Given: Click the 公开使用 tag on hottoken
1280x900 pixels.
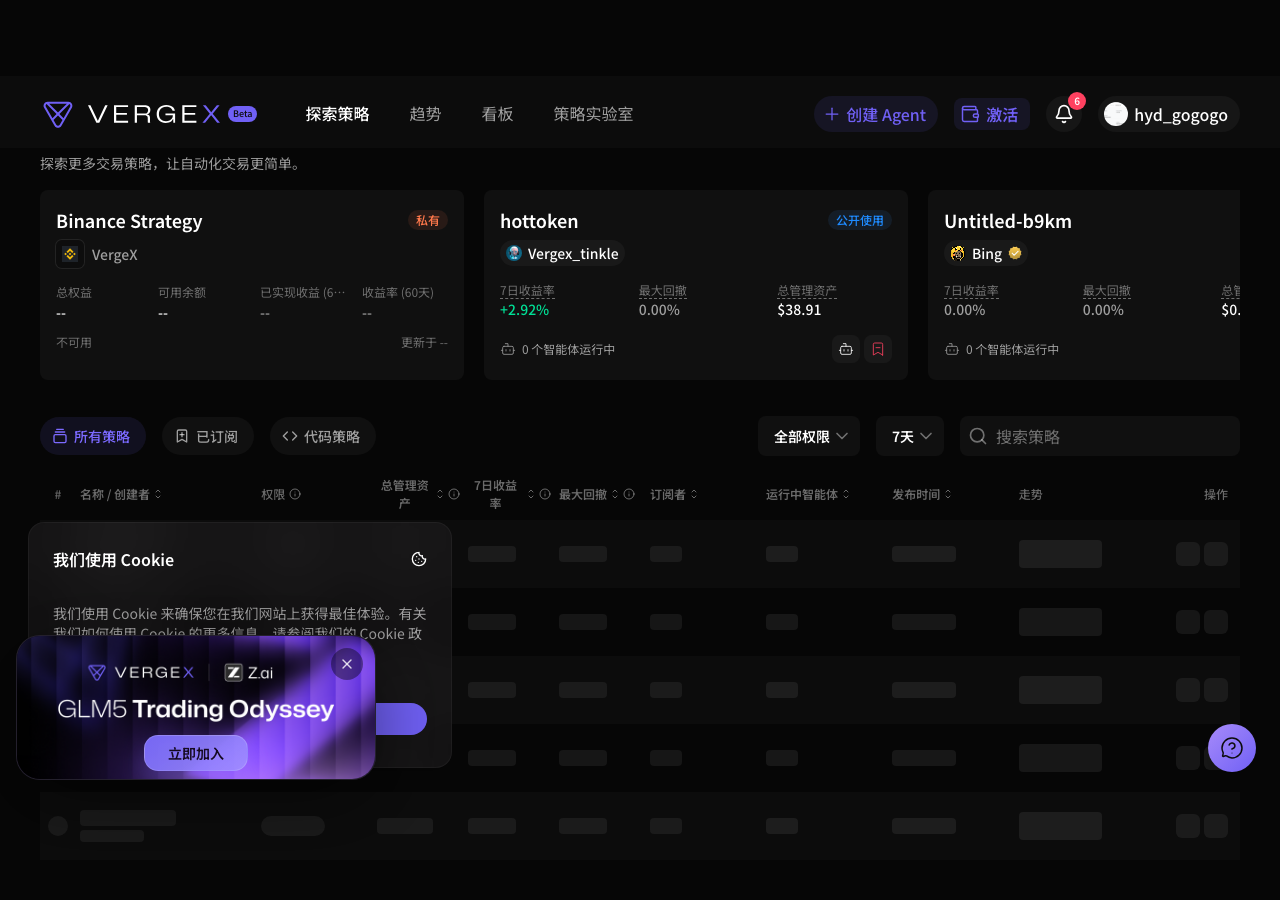Looking at the screenshot, I should click(860, 220).
